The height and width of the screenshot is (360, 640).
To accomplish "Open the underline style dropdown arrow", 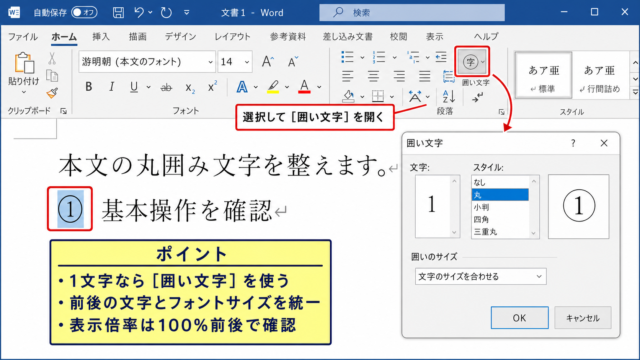I will tap(149, 87).
